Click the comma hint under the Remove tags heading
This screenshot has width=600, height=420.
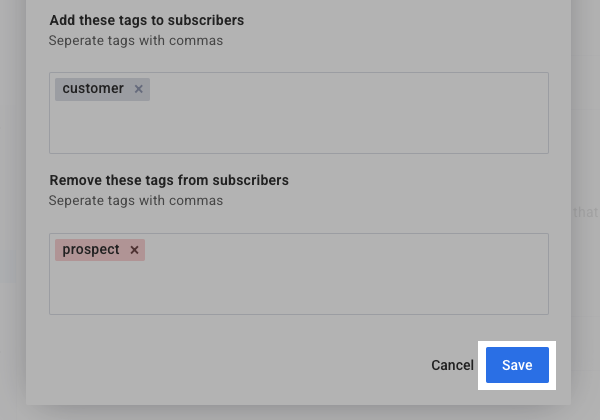pos(135,201)
